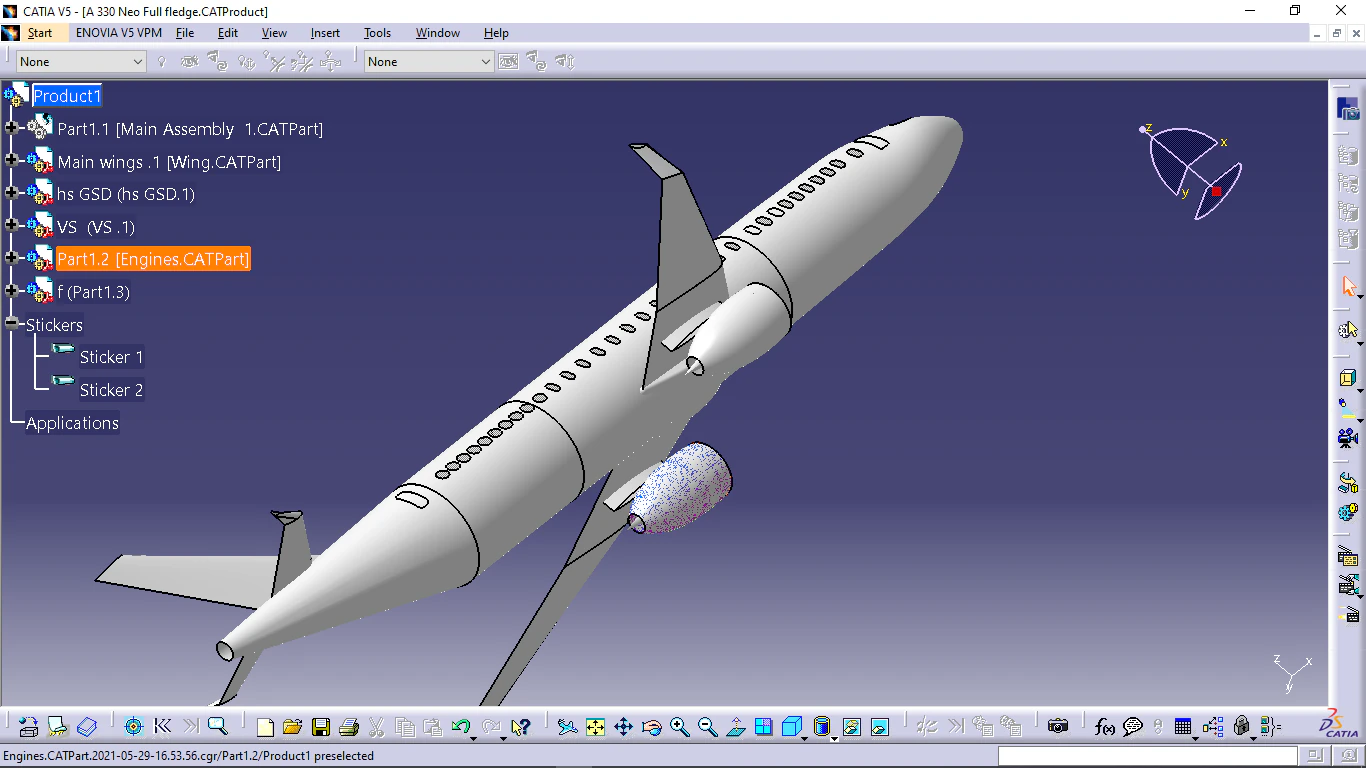Expand the Part1.1 Main Assembly node

[12, 128]
